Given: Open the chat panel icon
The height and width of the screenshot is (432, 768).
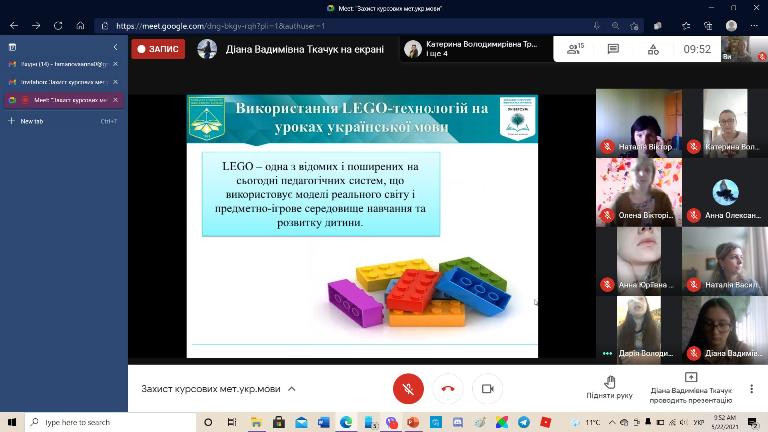Looking at the screenshot, I should point(613,48).
